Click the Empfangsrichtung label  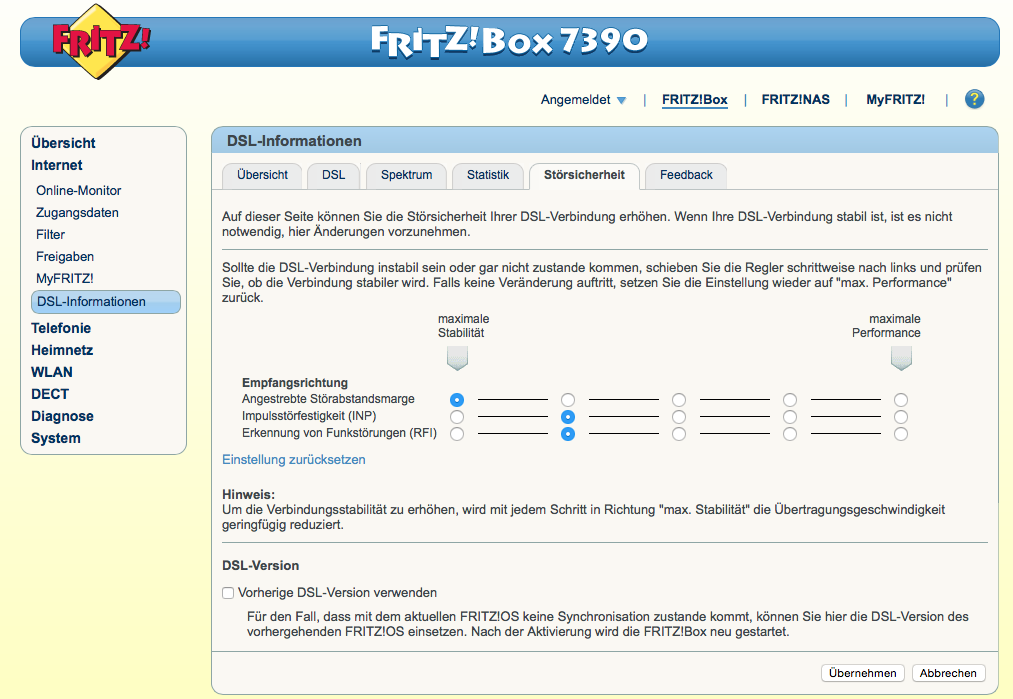pos(295,382)
